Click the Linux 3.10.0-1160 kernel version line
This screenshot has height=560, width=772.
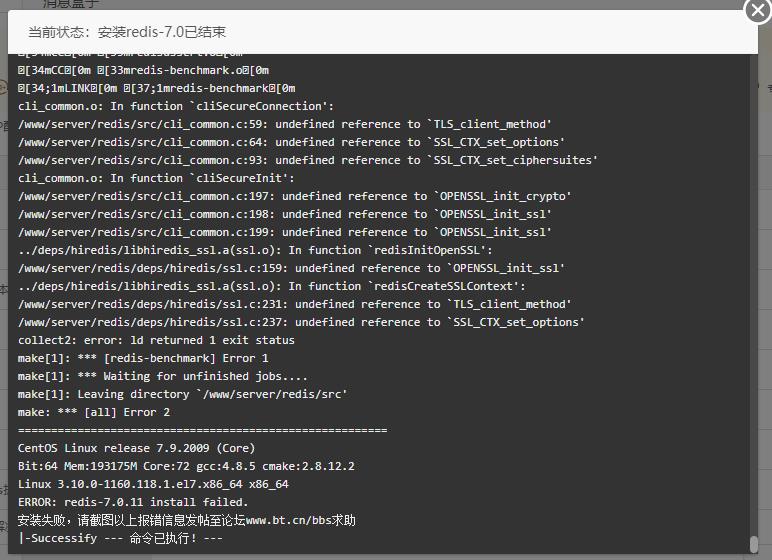[x=153, y=484]
